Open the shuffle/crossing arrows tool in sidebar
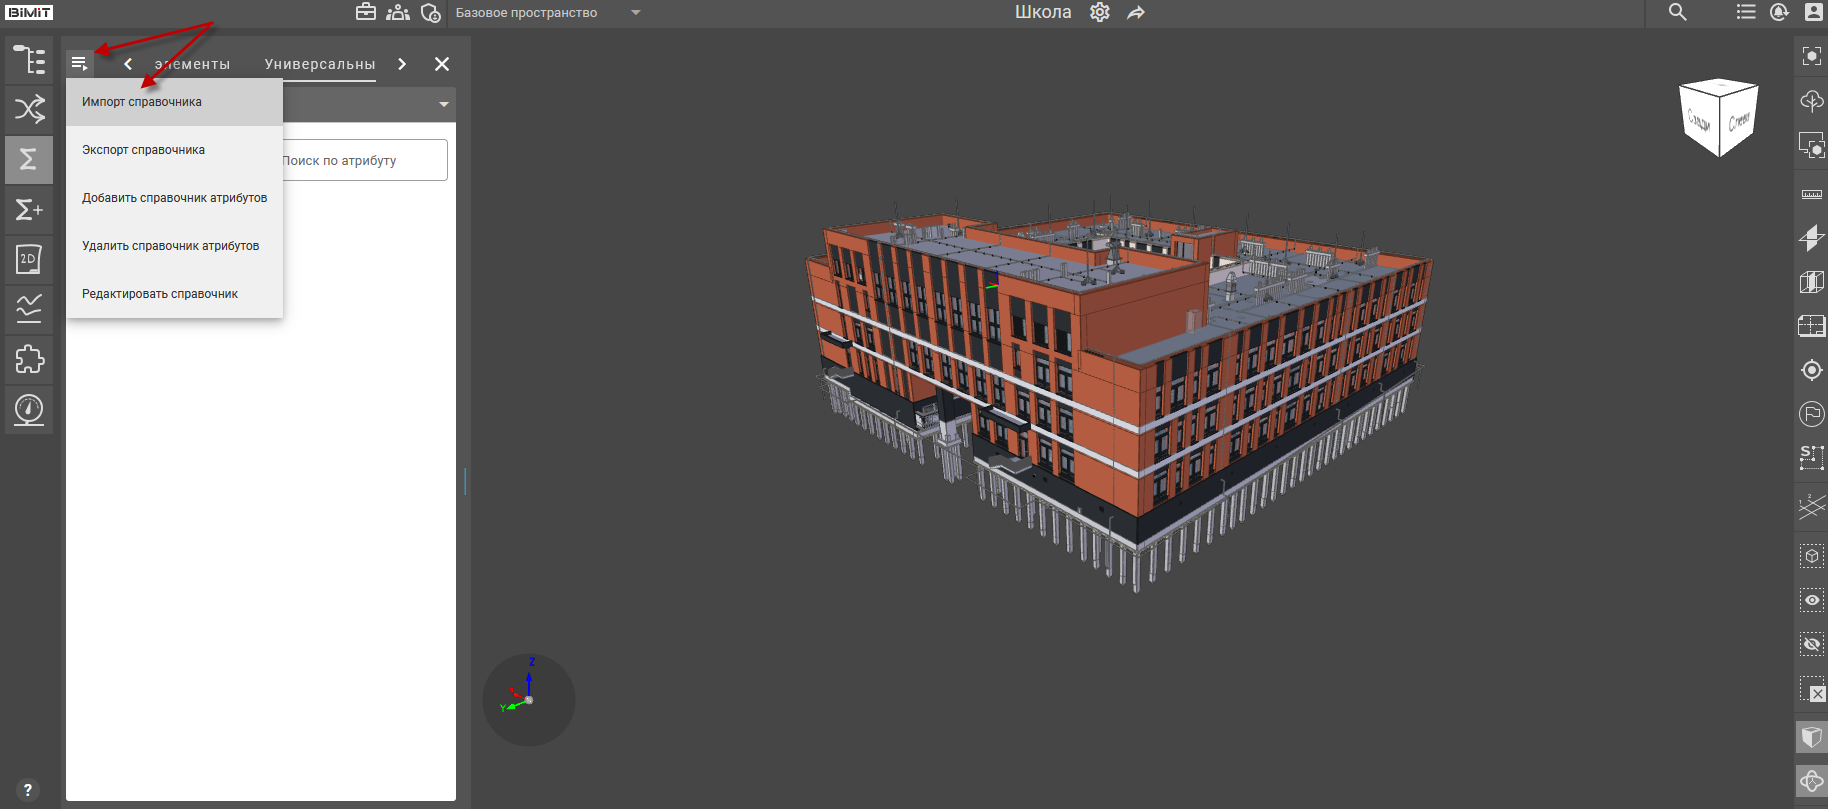Image resolution: width=1828 pixels, height=809 pixels. [29, 109]
